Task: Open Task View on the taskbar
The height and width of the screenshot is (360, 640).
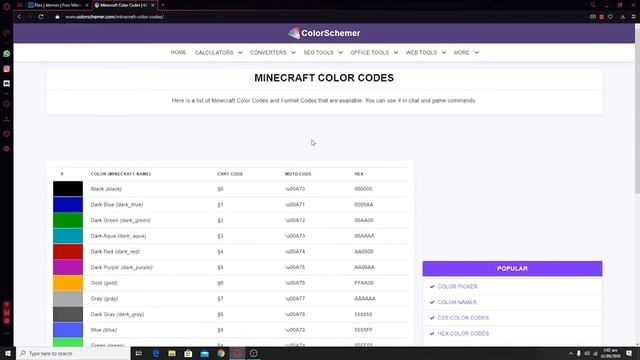Action: pyautogui.click(x=139, y=353)
